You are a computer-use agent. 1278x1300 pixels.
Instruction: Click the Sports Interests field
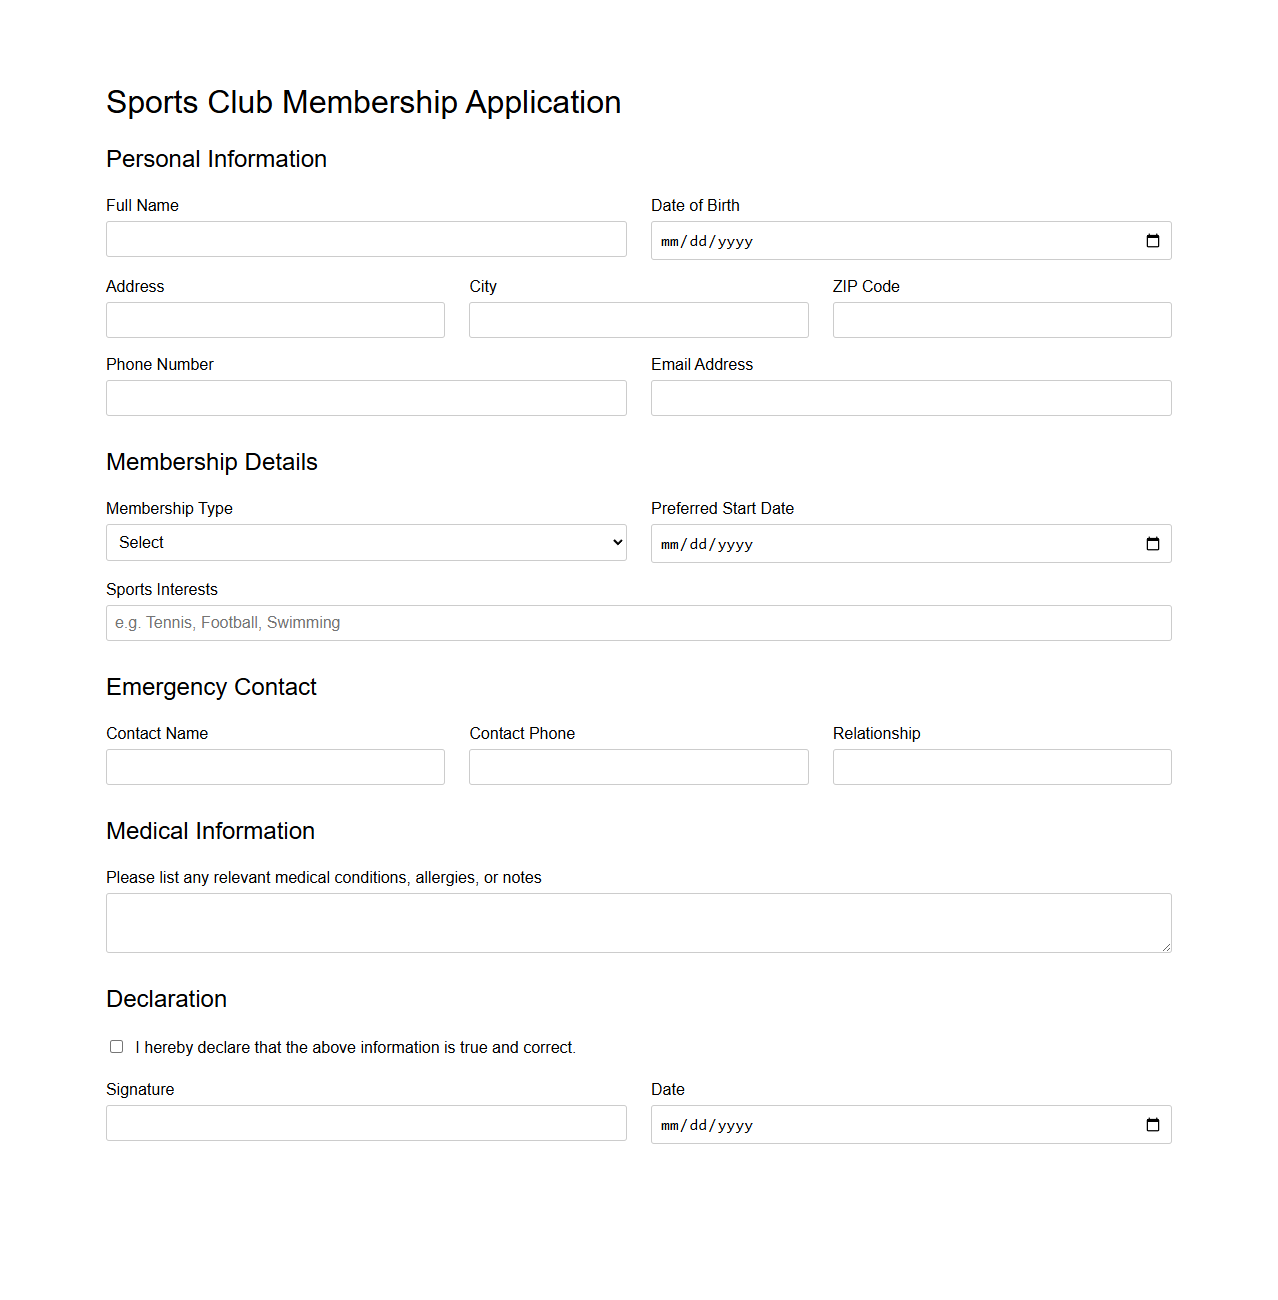point(638,622)
